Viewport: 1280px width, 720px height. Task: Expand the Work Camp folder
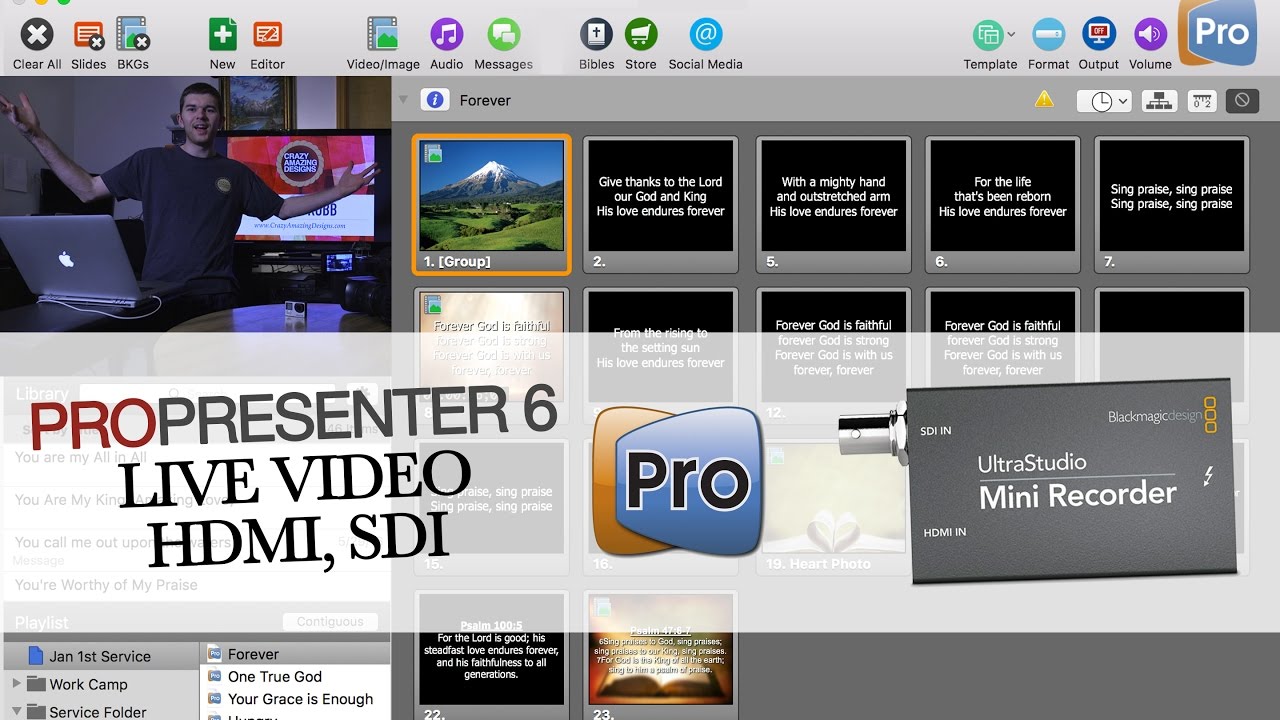[16, 684]
